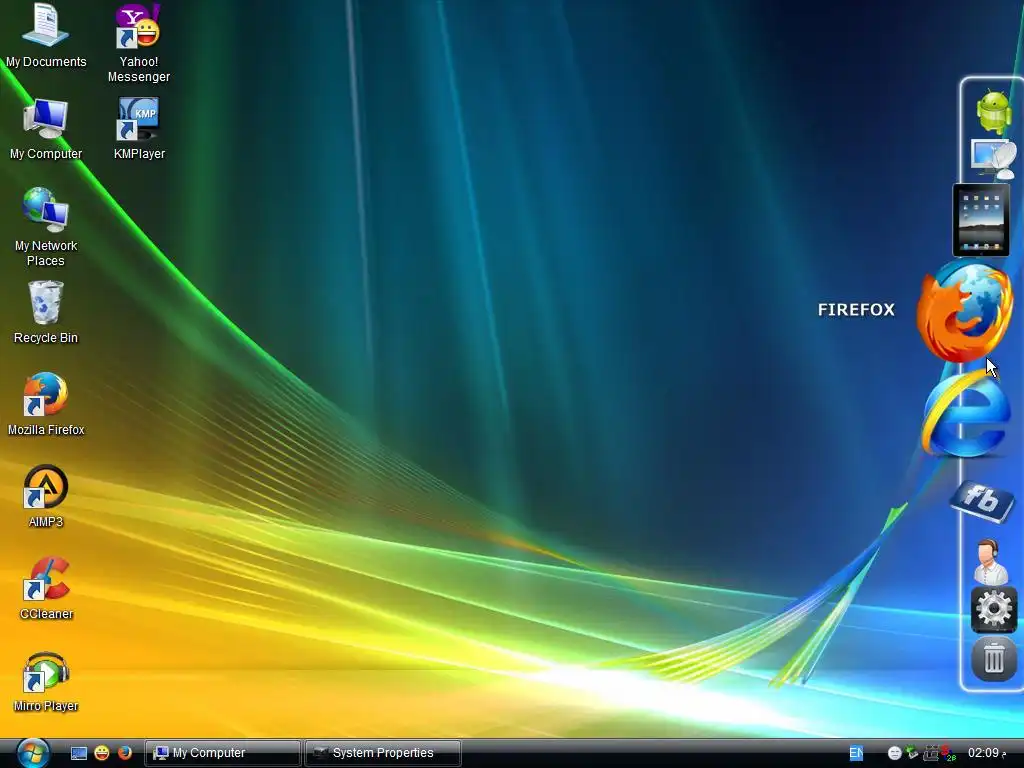Click the Yahoo smiley quick launch icon

pyautogui.click(x=102, y=753)
